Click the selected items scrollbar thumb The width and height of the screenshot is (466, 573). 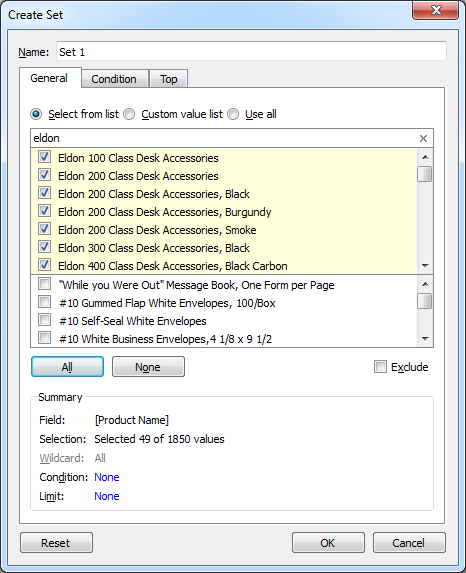point(425,174)
